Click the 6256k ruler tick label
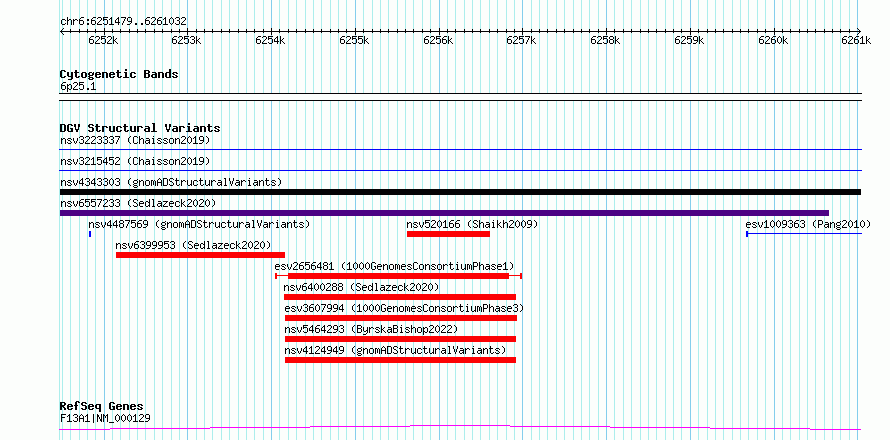Image resolution: width=890 pixels, height=440 pixels. (438, 40)
